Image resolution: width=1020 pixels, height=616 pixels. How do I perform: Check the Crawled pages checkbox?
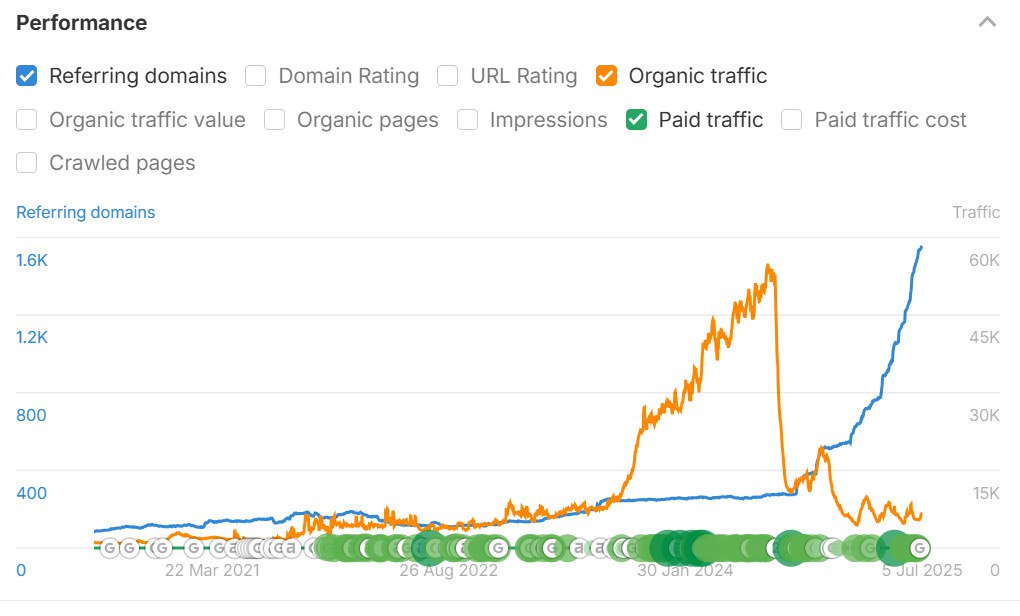27,163
